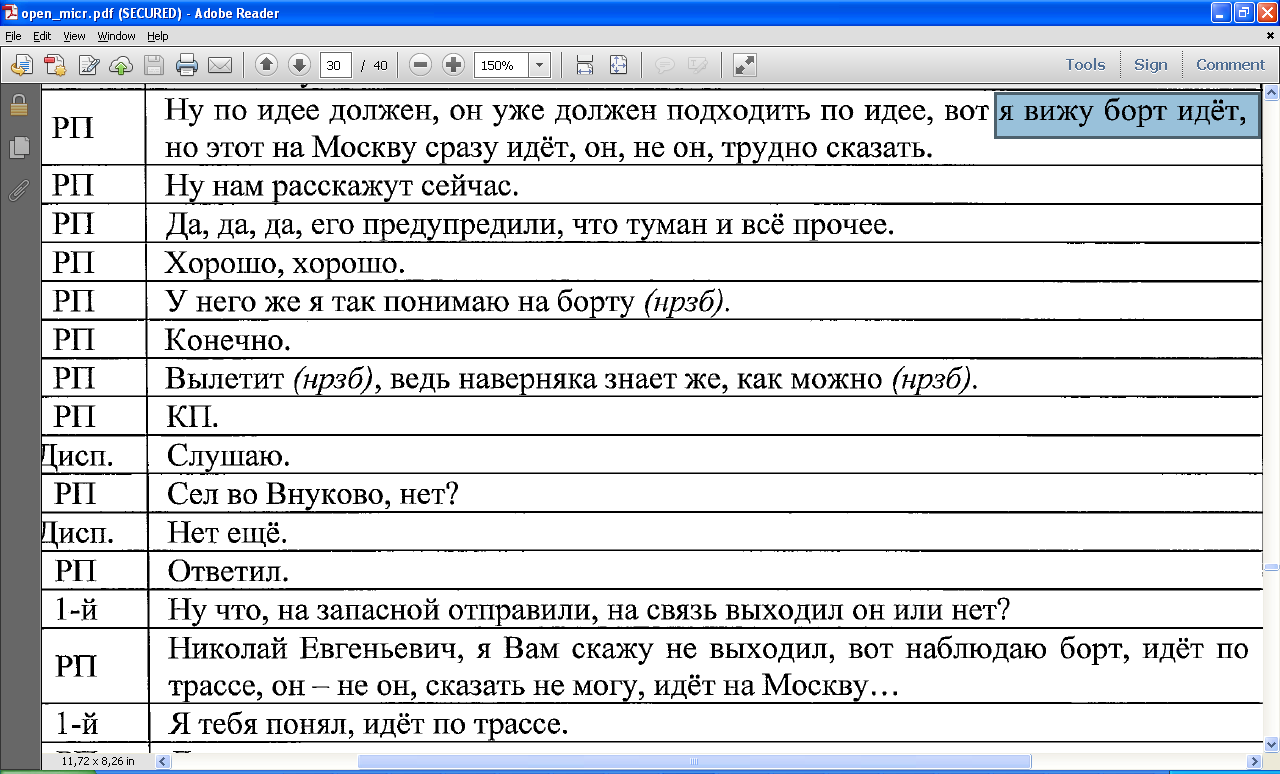Click the highlighted text 'я вижу борт идёт,'
This screenshot has width=1280, height=774.
1127,113
